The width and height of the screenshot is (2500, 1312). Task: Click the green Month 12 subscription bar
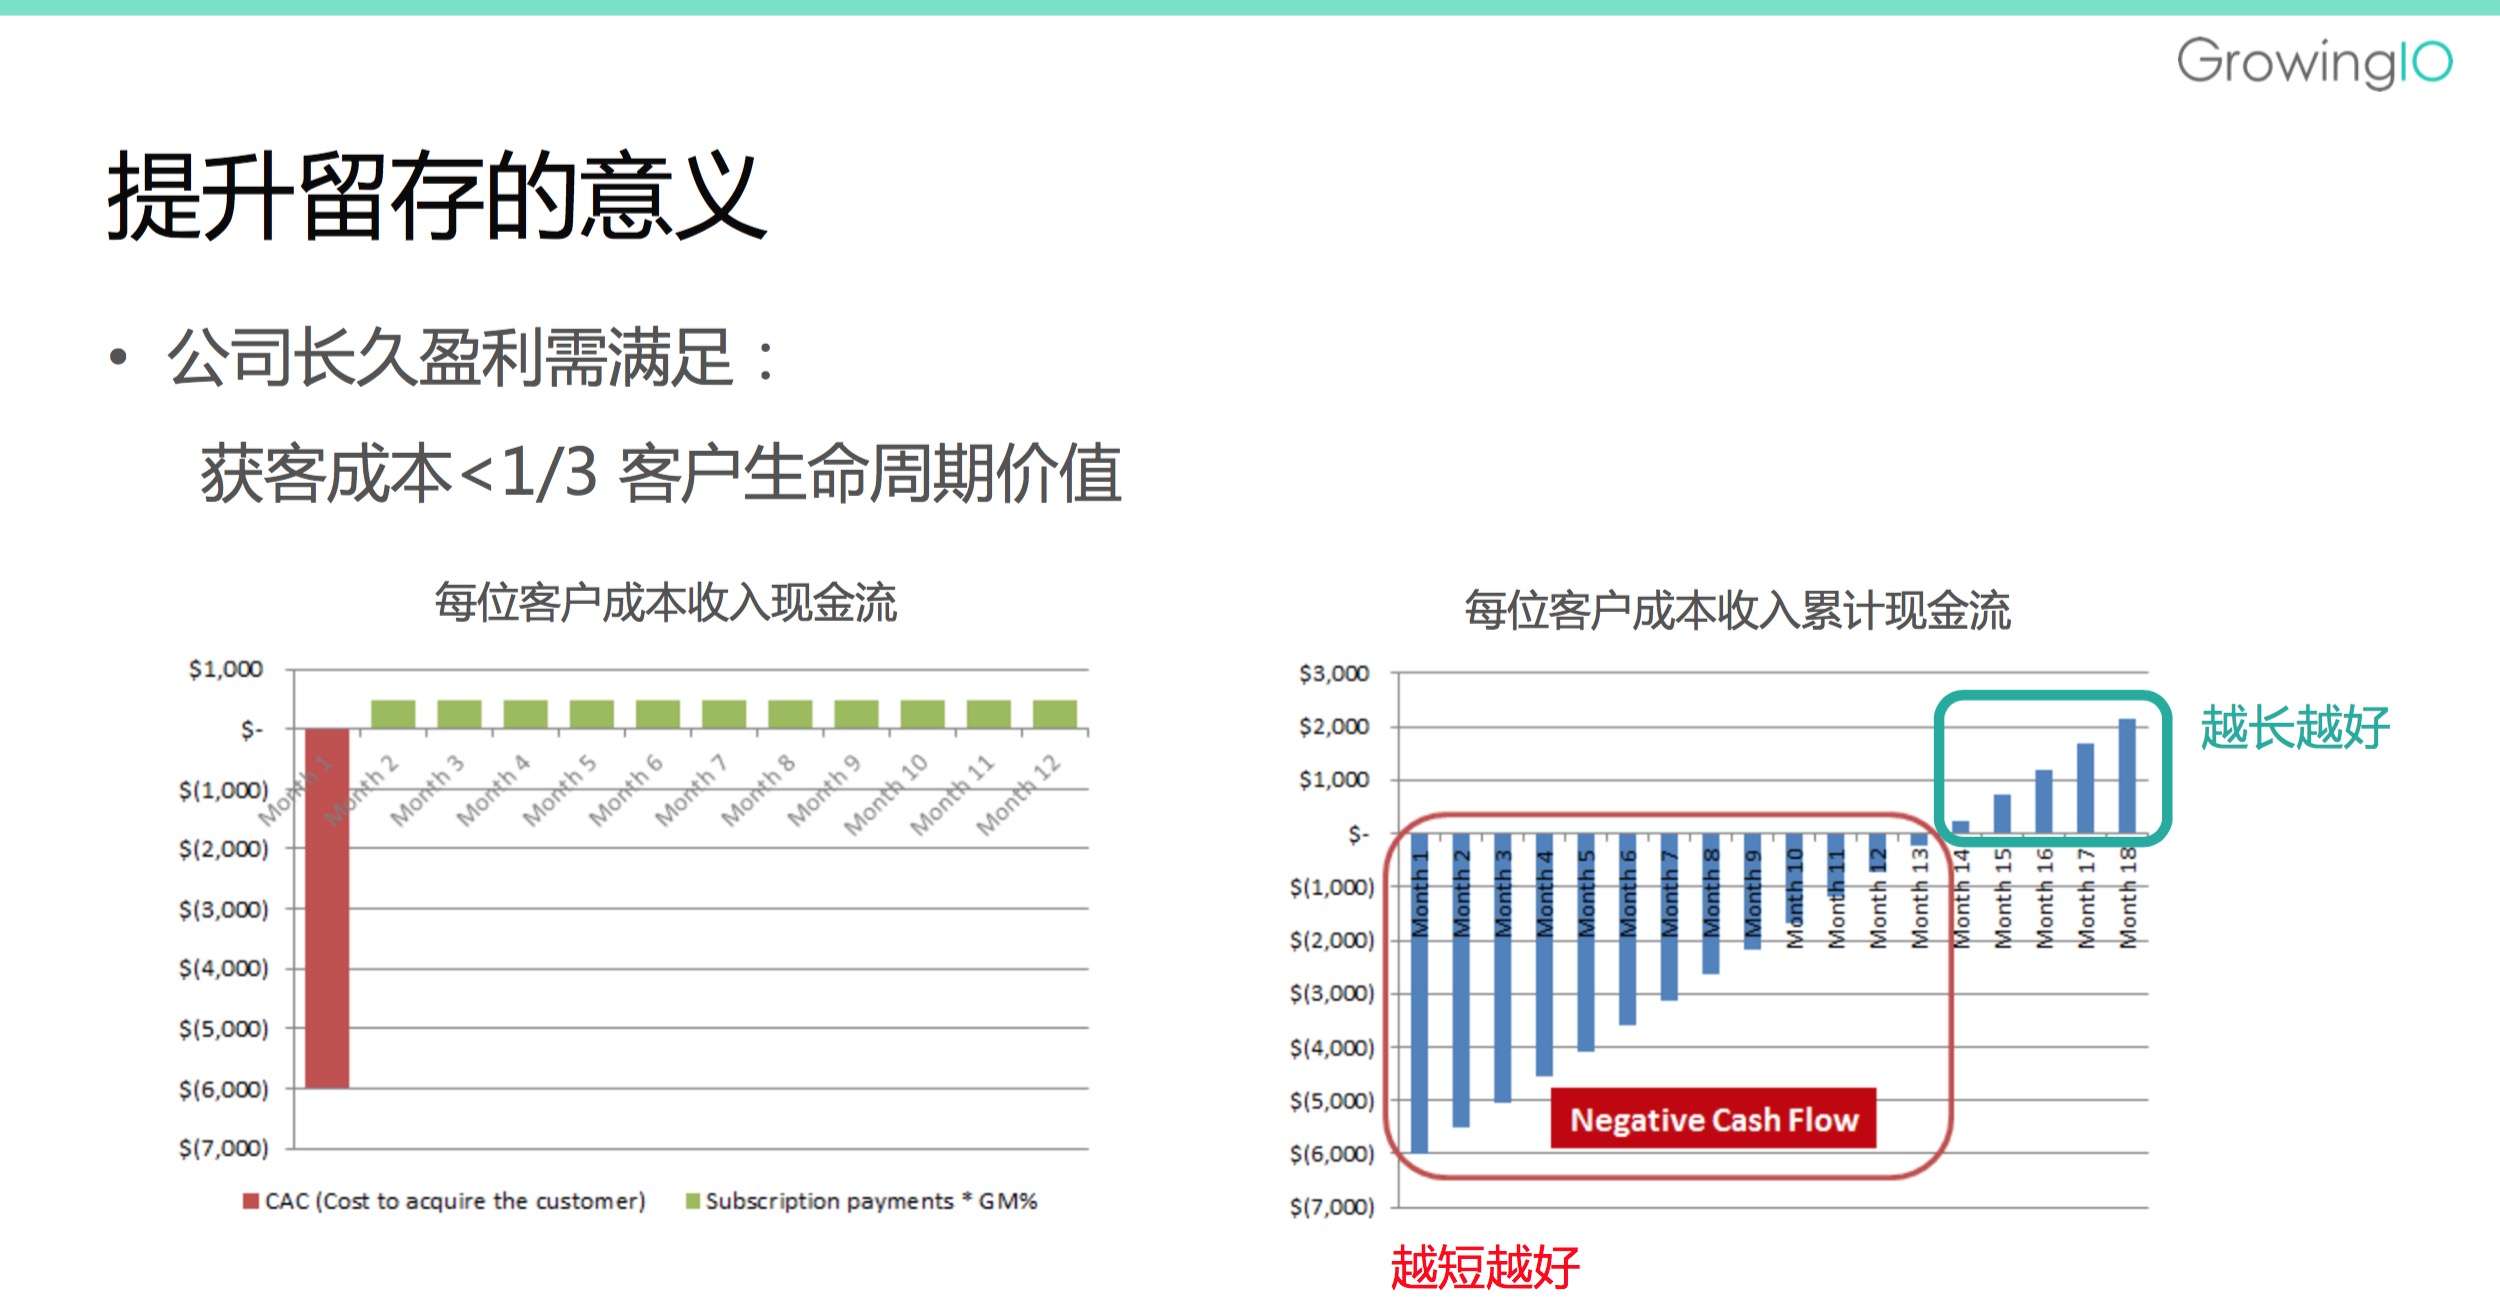[x=1054, y=714]
